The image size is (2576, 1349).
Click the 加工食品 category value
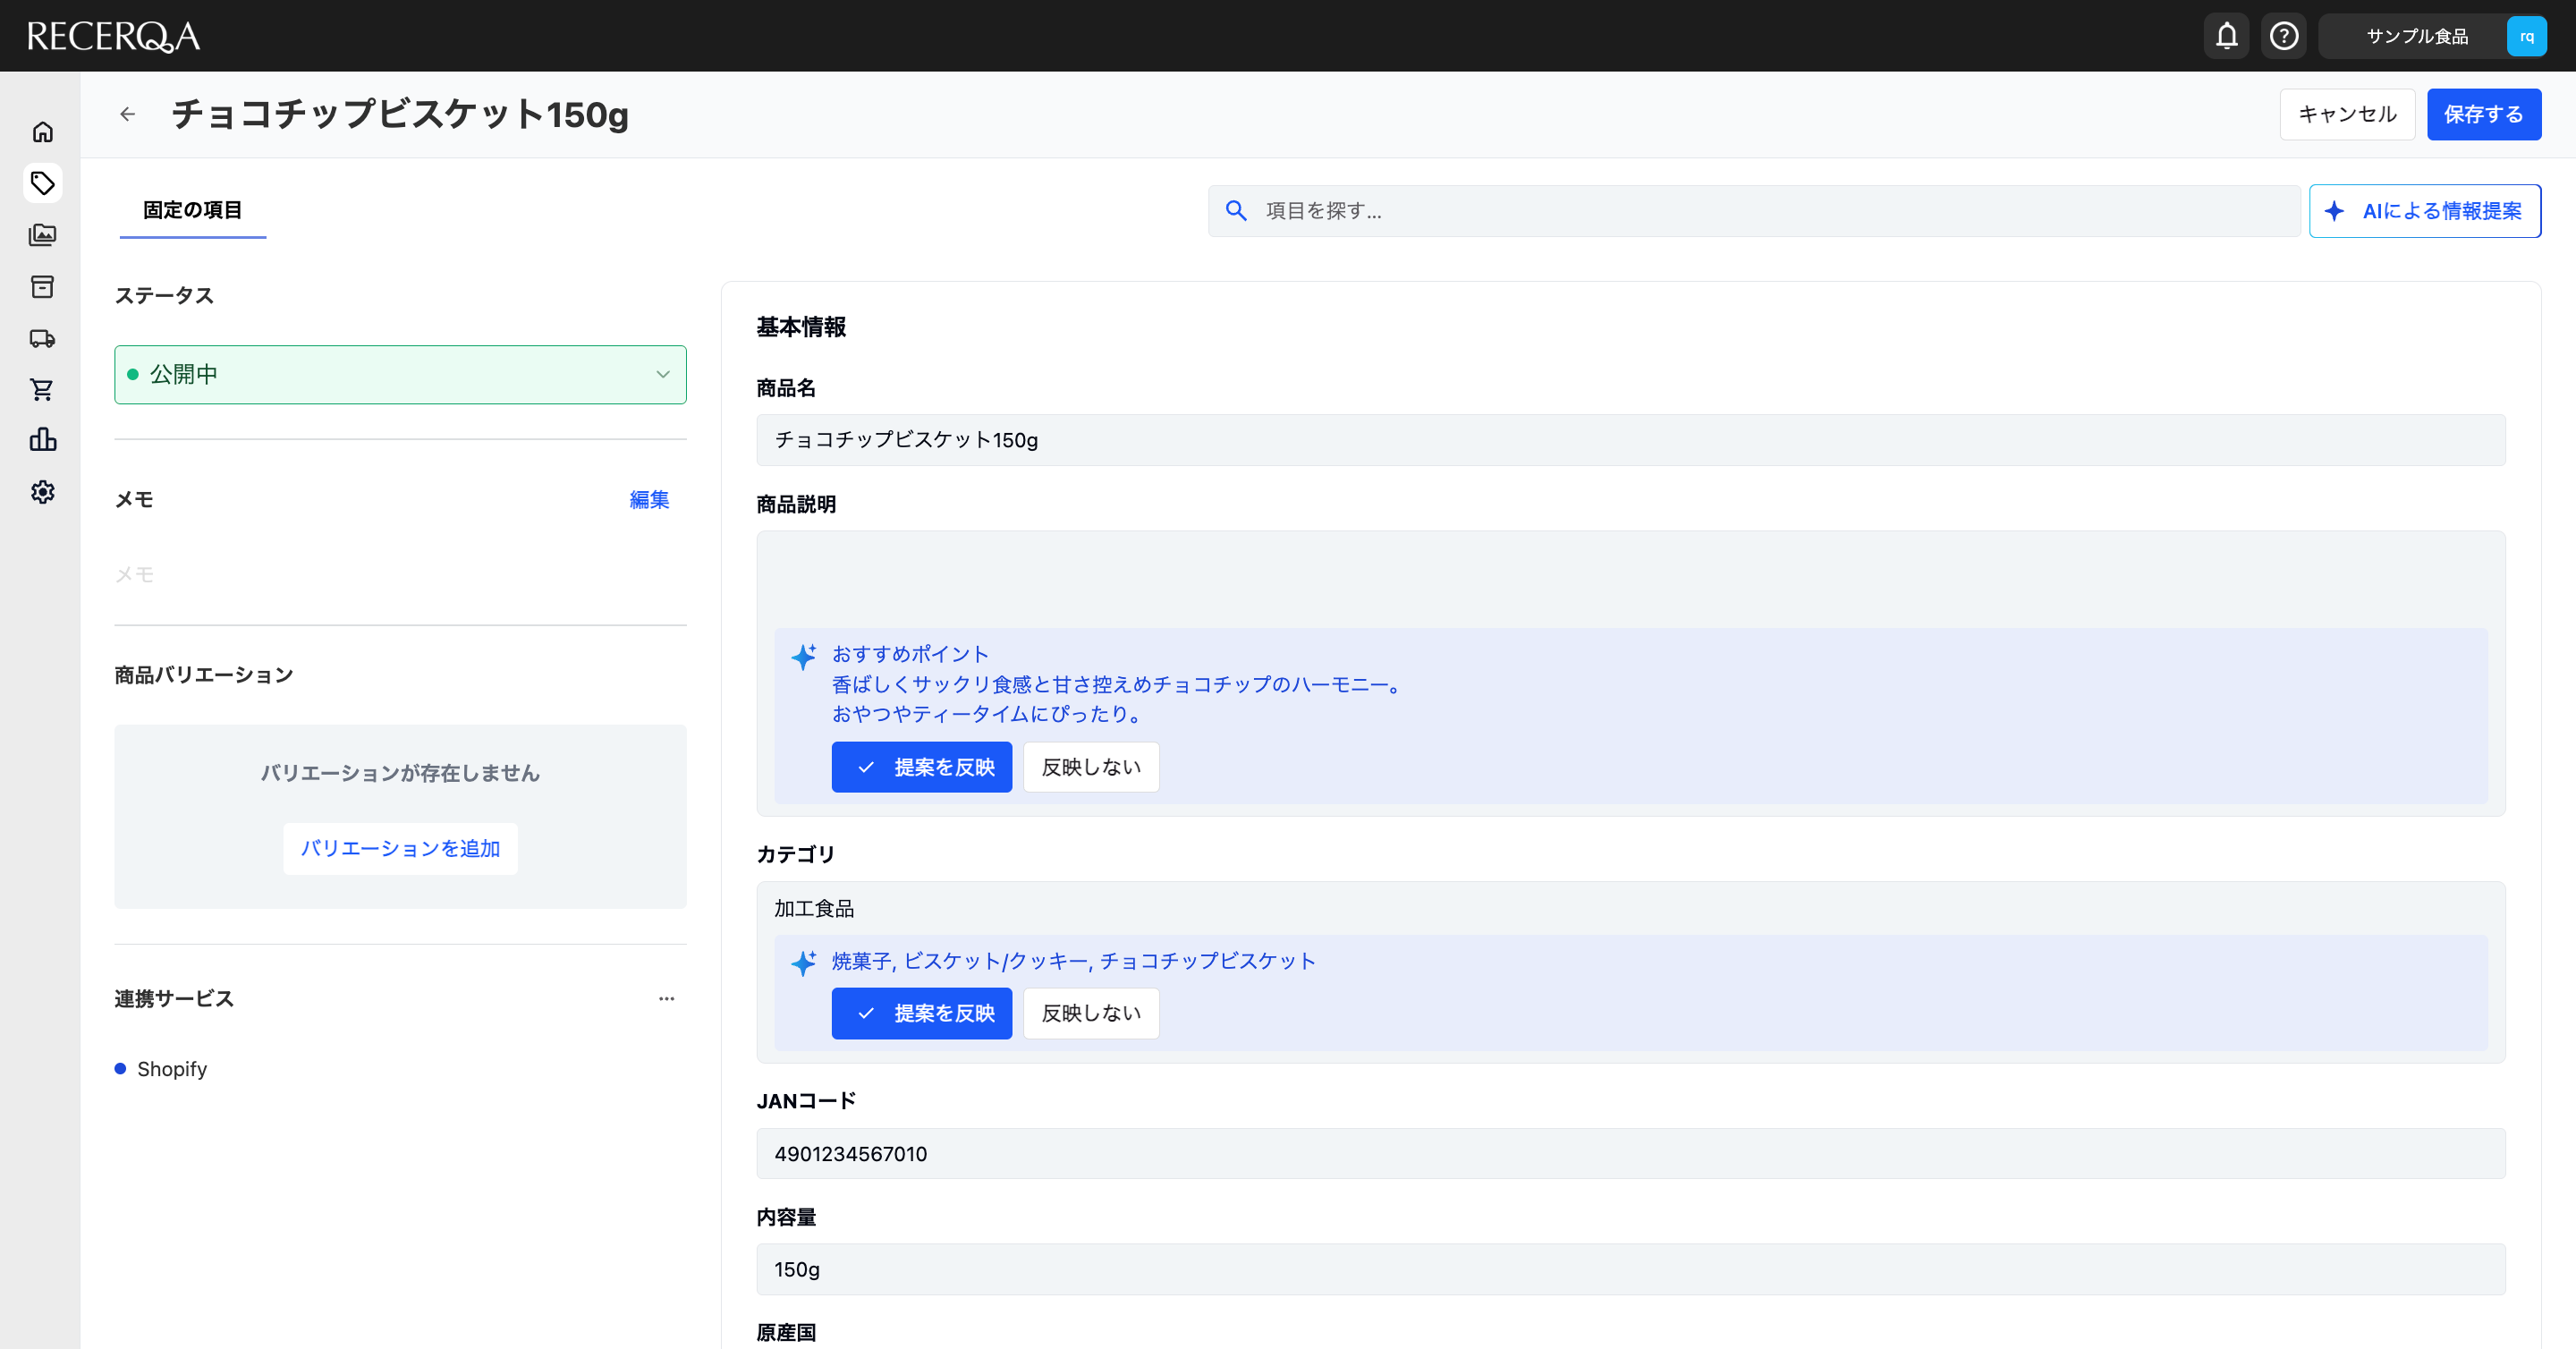point(814,908)
